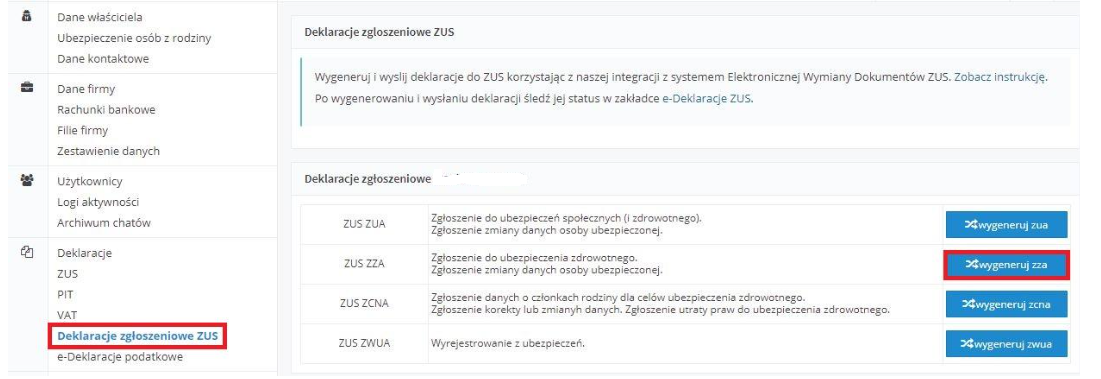Generate the ZUS ZCNA declaration
Viewport: 1101px width, 379px height.
[1006, 304]
